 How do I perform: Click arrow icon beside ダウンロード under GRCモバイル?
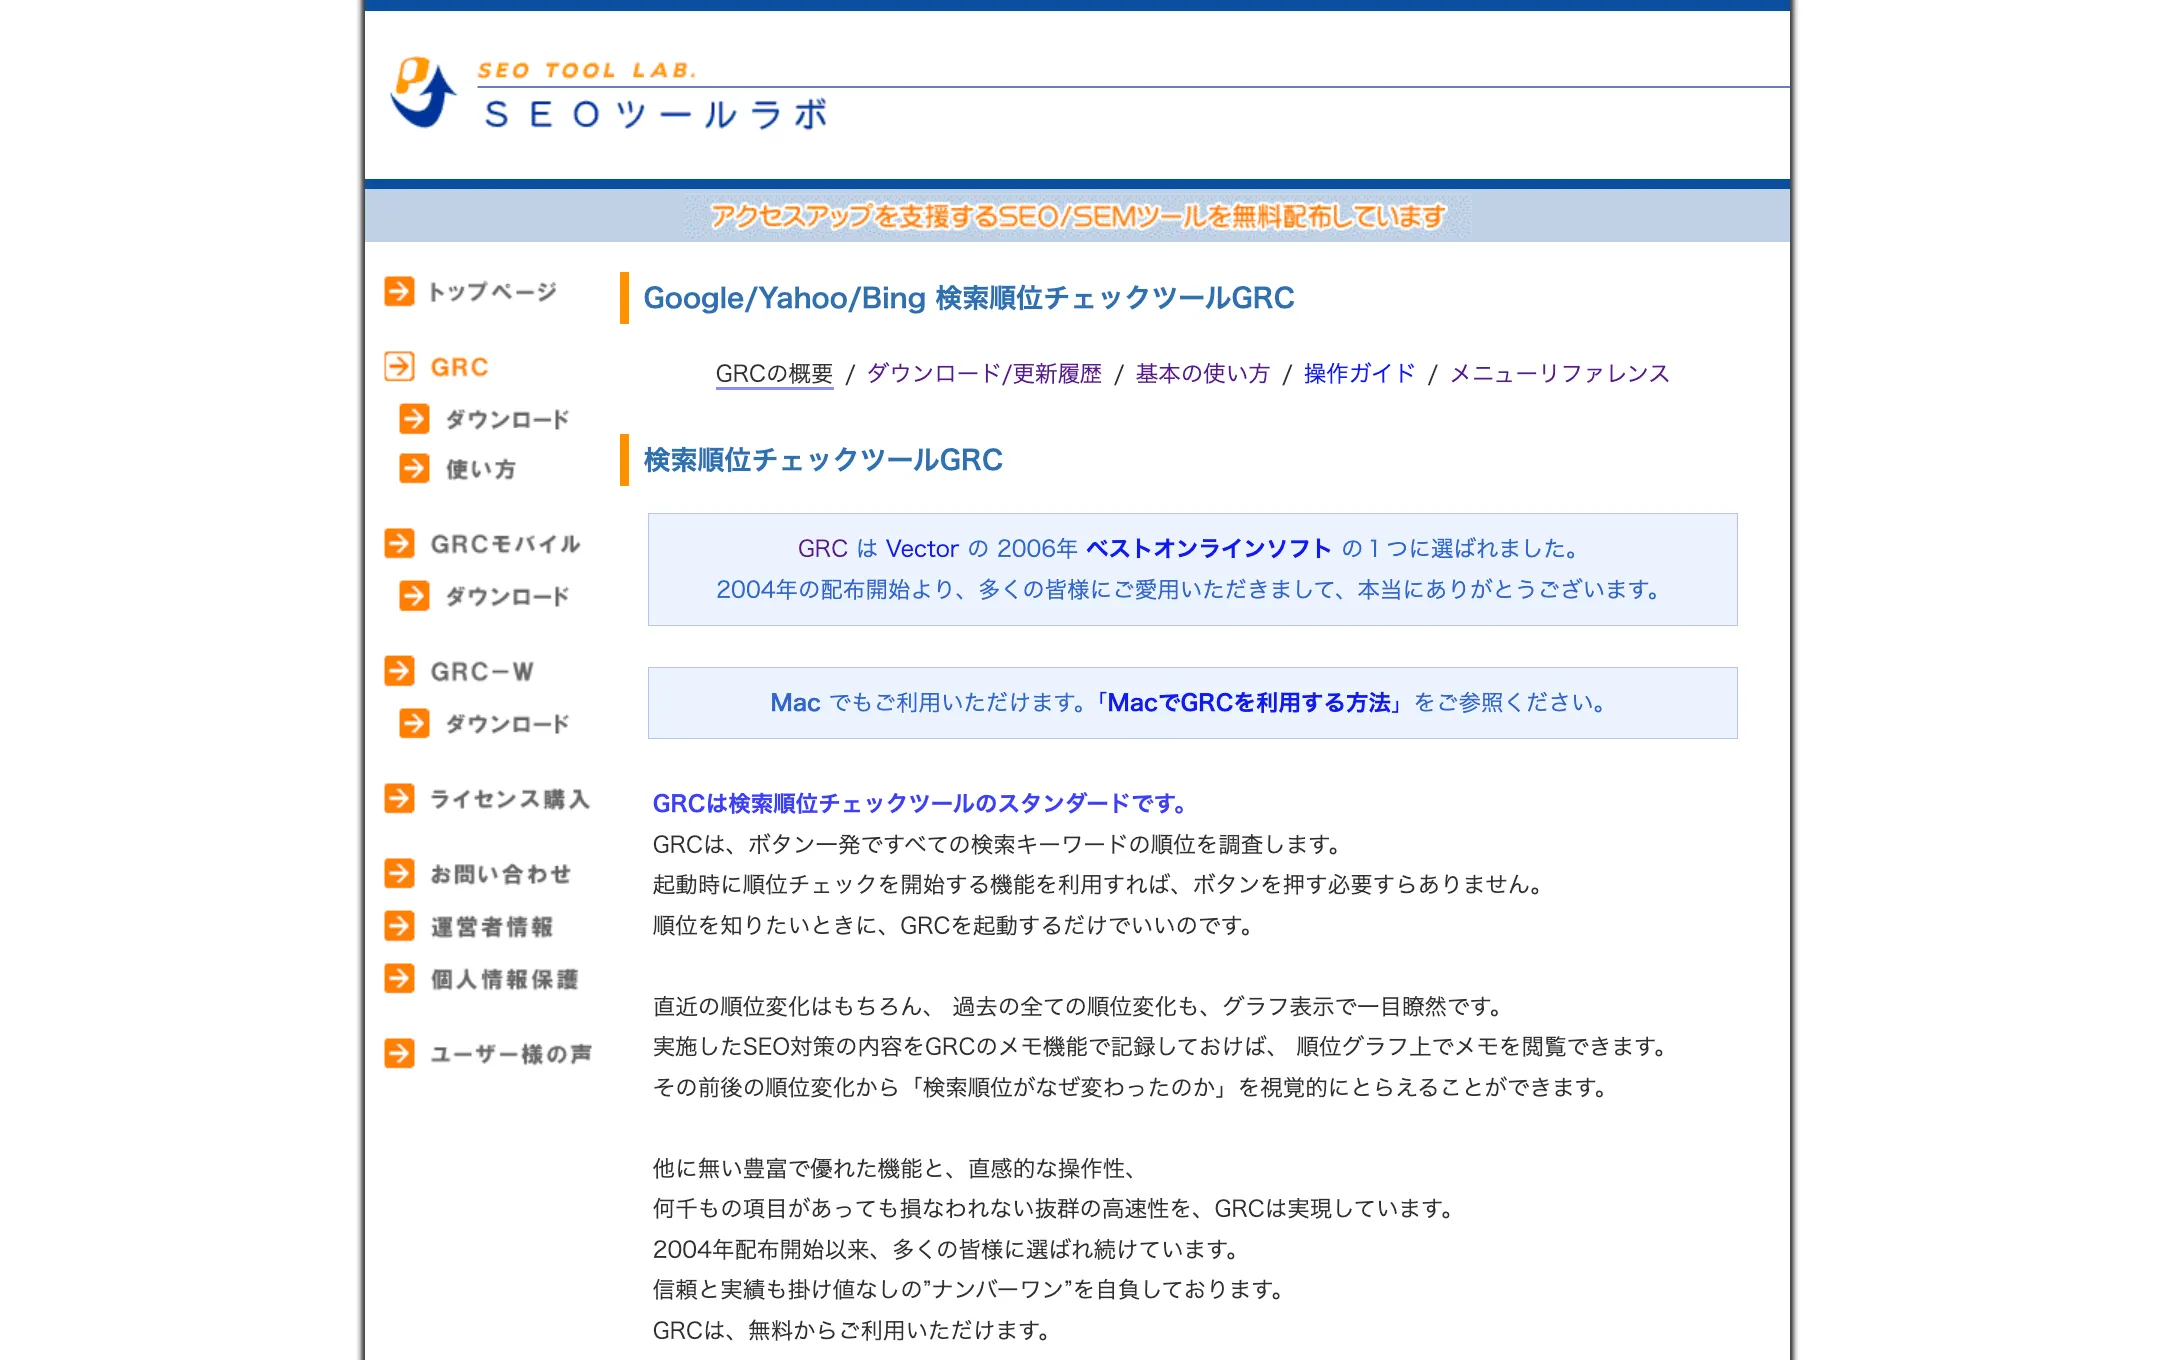[414, 596]
